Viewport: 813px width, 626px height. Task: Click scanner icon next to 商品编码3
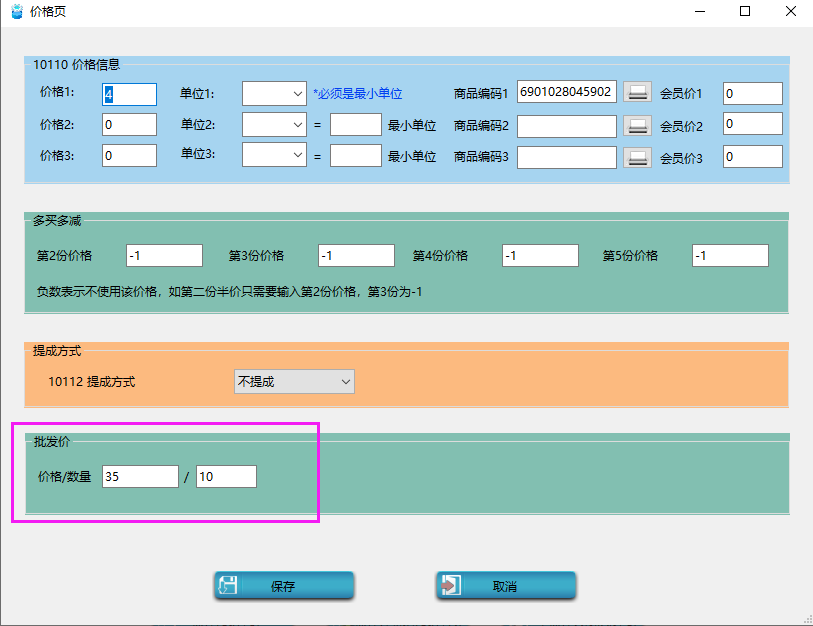click(637, 157)
